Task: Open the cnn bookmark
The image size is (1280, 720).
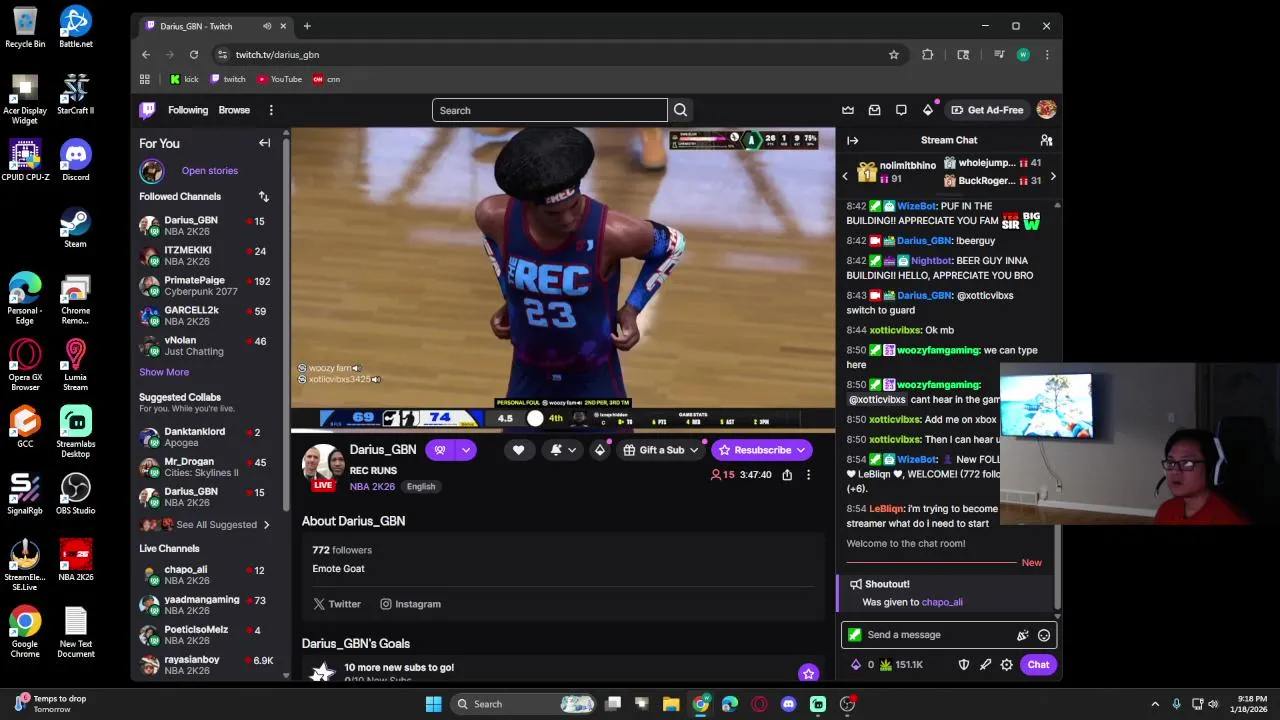Action: tap(326, 79)
